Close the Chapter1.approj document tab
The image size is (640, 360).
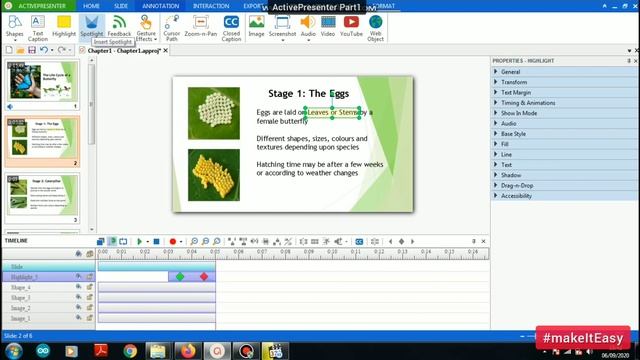pyautogui.click(x=166, y=51)
